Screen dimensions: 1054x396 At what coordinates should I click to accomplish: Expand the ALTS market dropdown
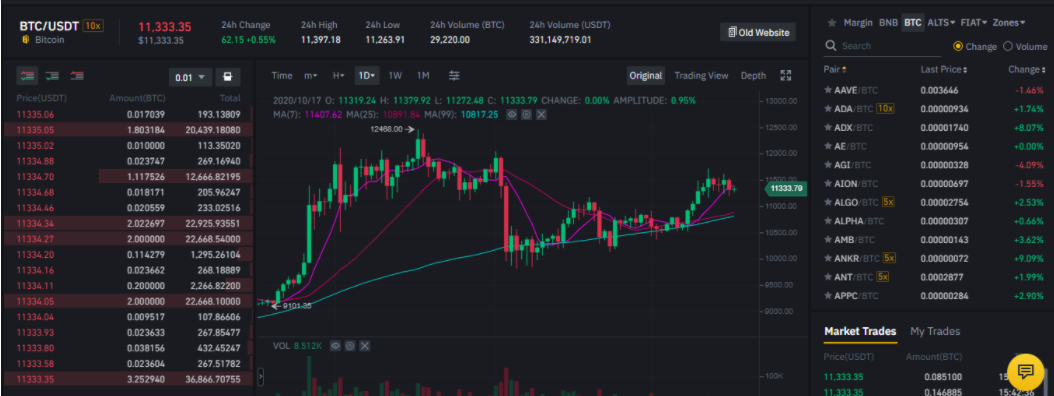(941, 23)
